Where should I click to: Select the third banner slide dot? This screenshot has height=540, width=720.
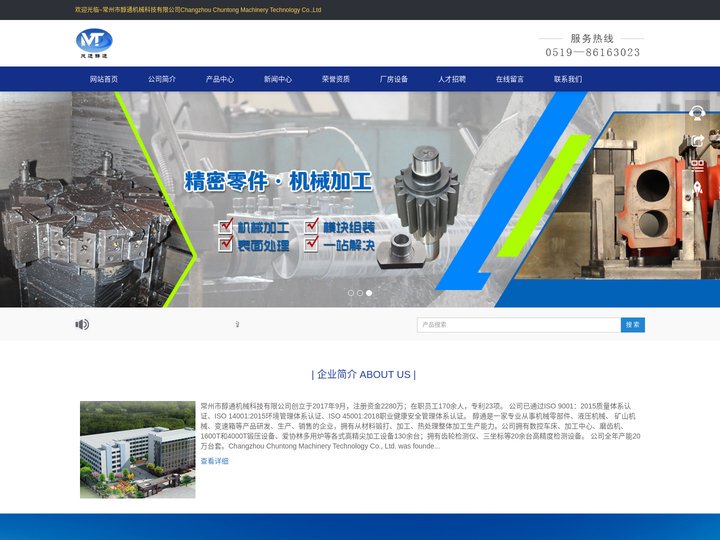(369, 293)
